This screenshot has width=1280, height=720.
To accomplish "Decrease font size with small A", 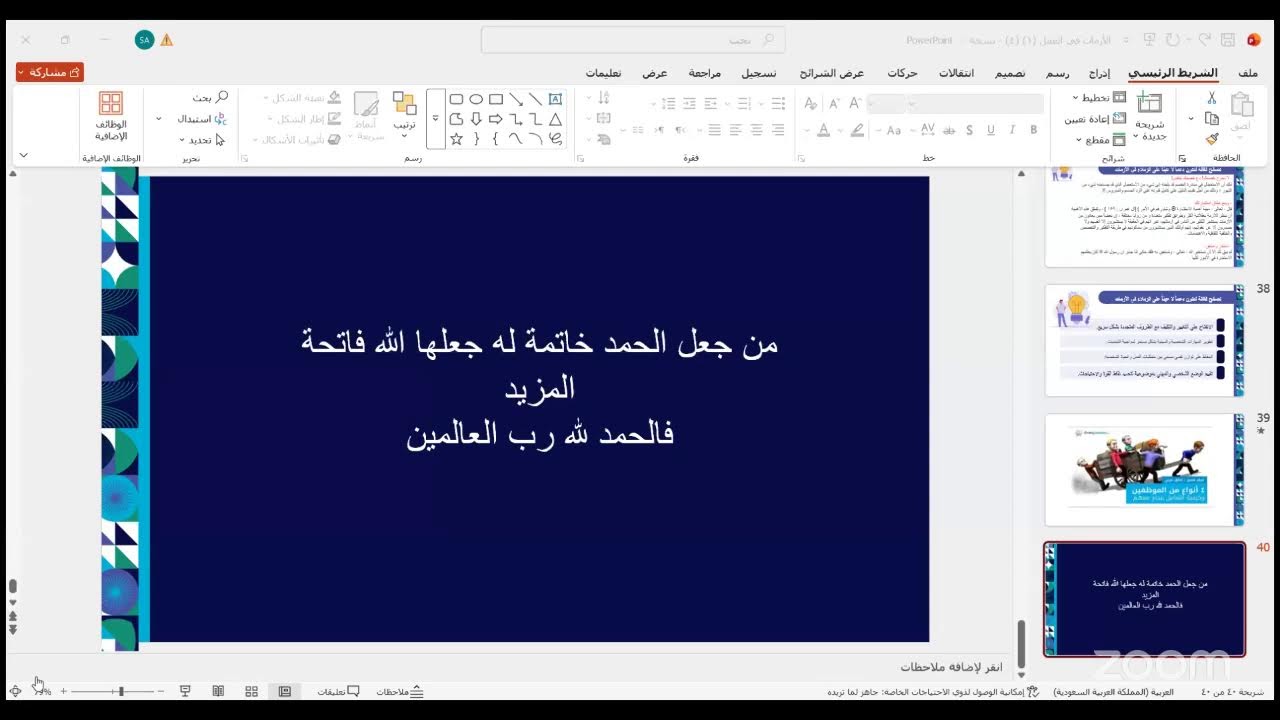I will pos(834,103).
